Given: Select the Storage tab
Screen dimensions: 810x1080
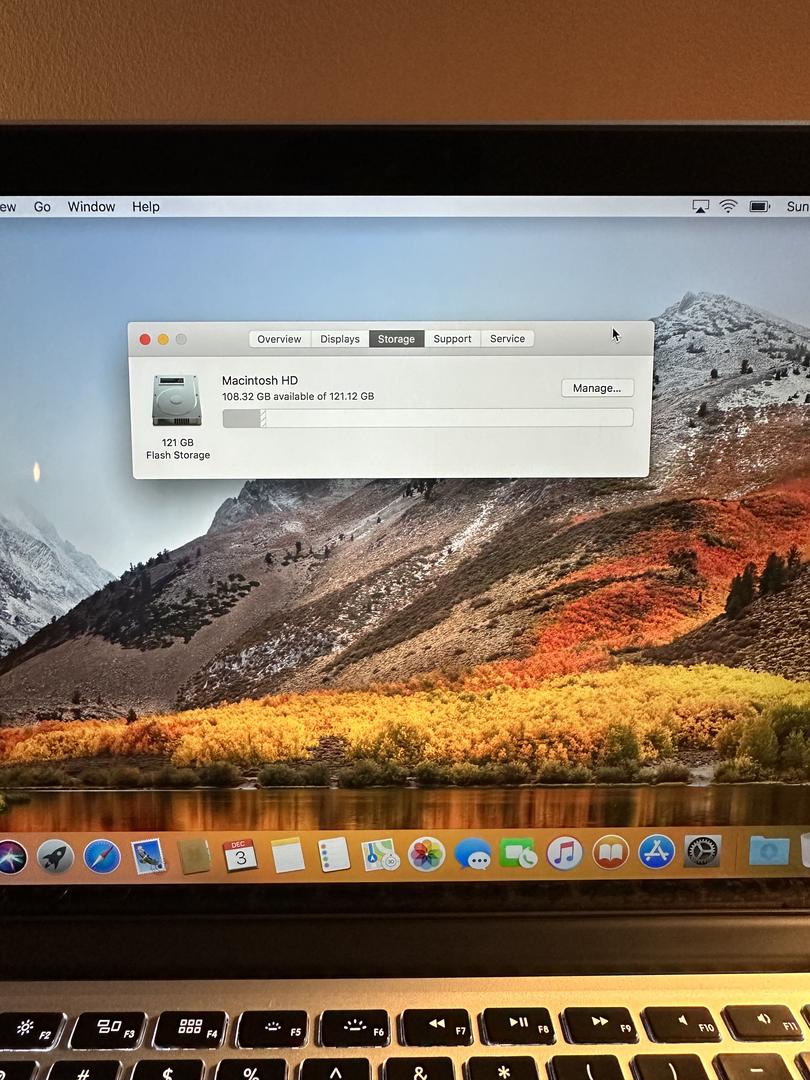Looking at the screenshot, I should coord(396,339).
